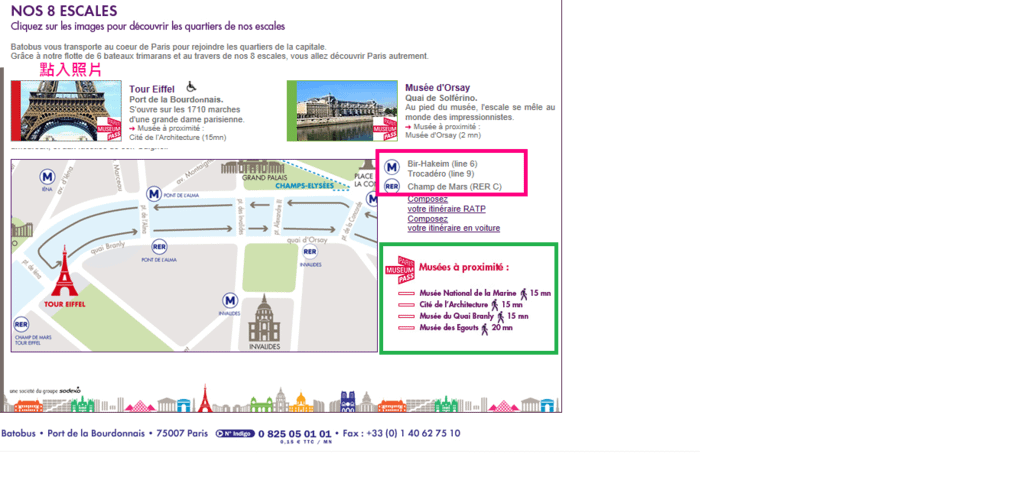
Task: Click Bir-Hakeim (line 6) text
Action: [x=443, y=164]
